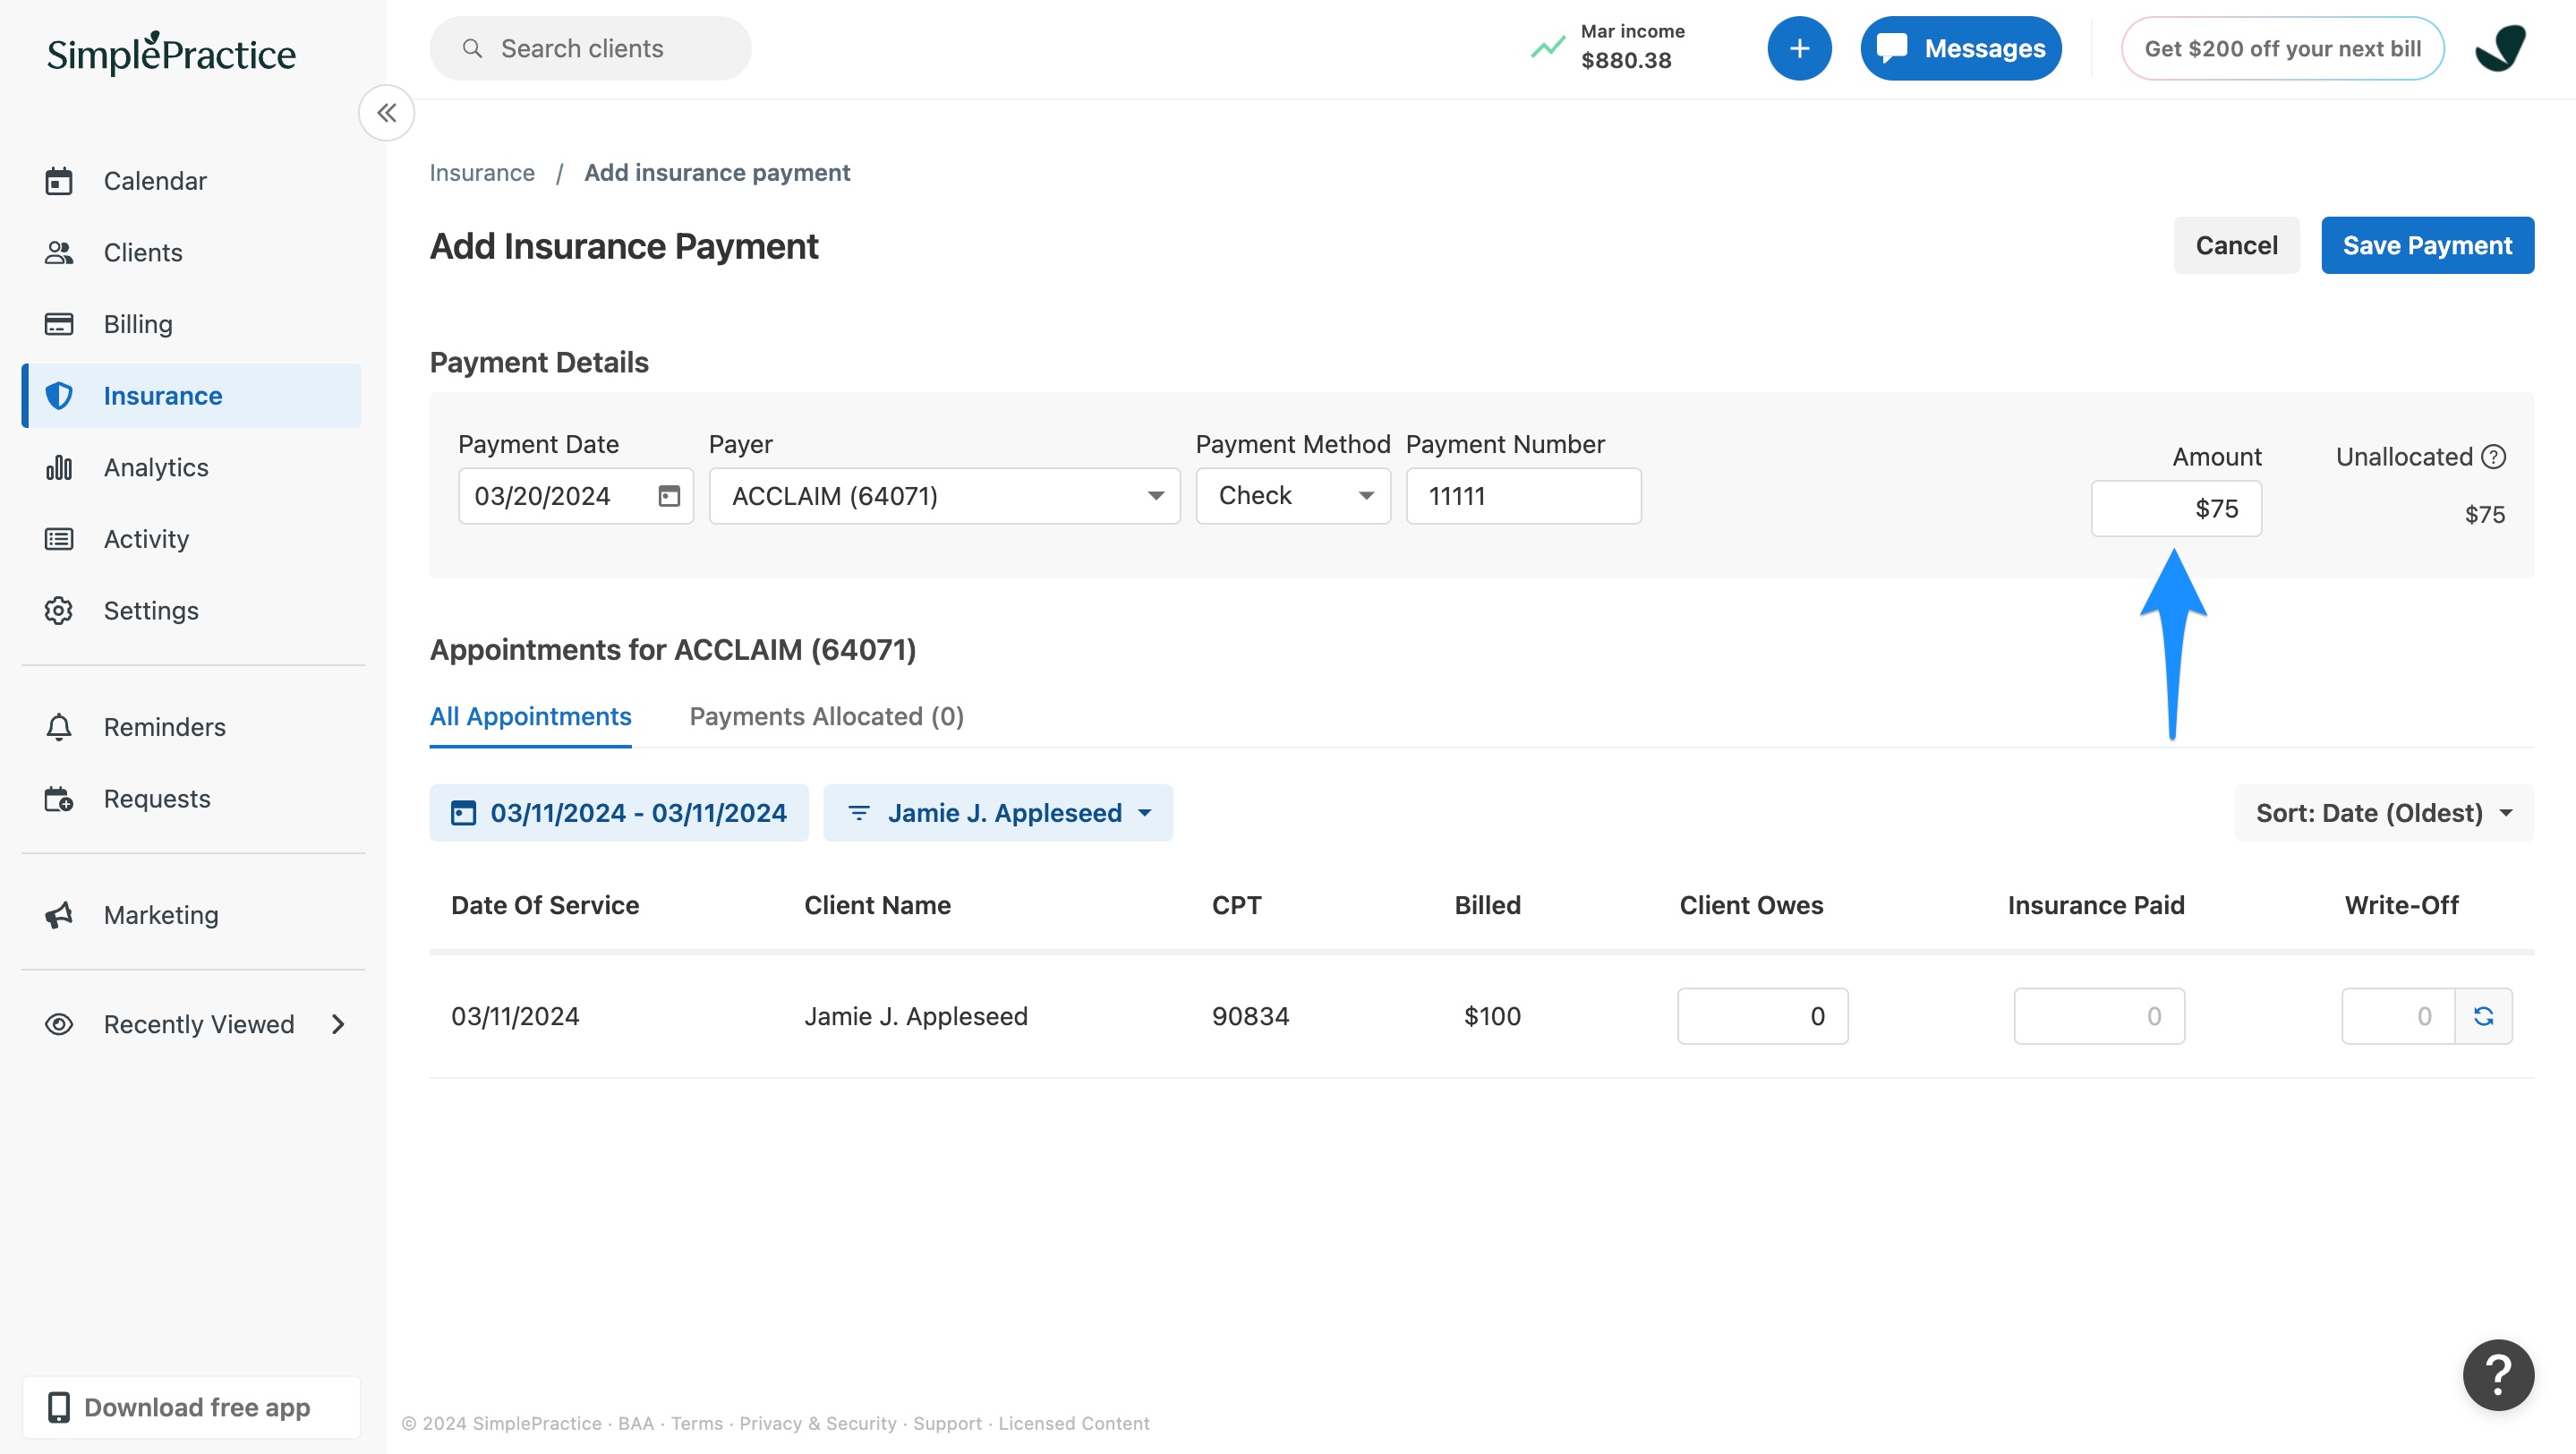Open the help question mark bubble
The height and width of the screenshot is (1454, 2576).
pyautogui.click(x=2498, y=1375)
